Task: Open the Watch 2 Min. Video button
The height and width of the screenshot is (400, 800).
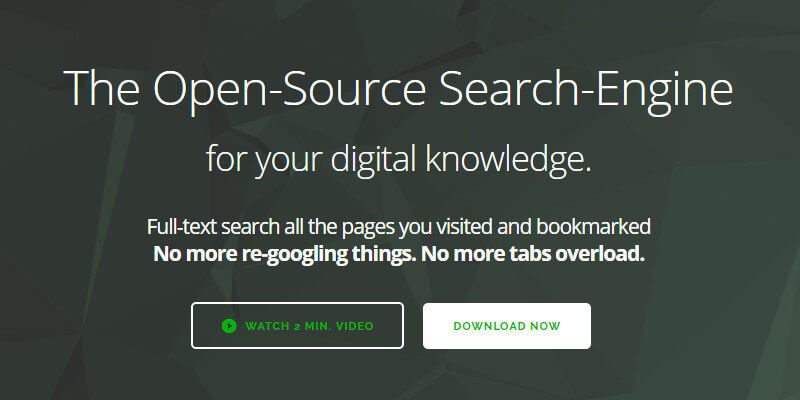Action: click(x=297, y=326)
